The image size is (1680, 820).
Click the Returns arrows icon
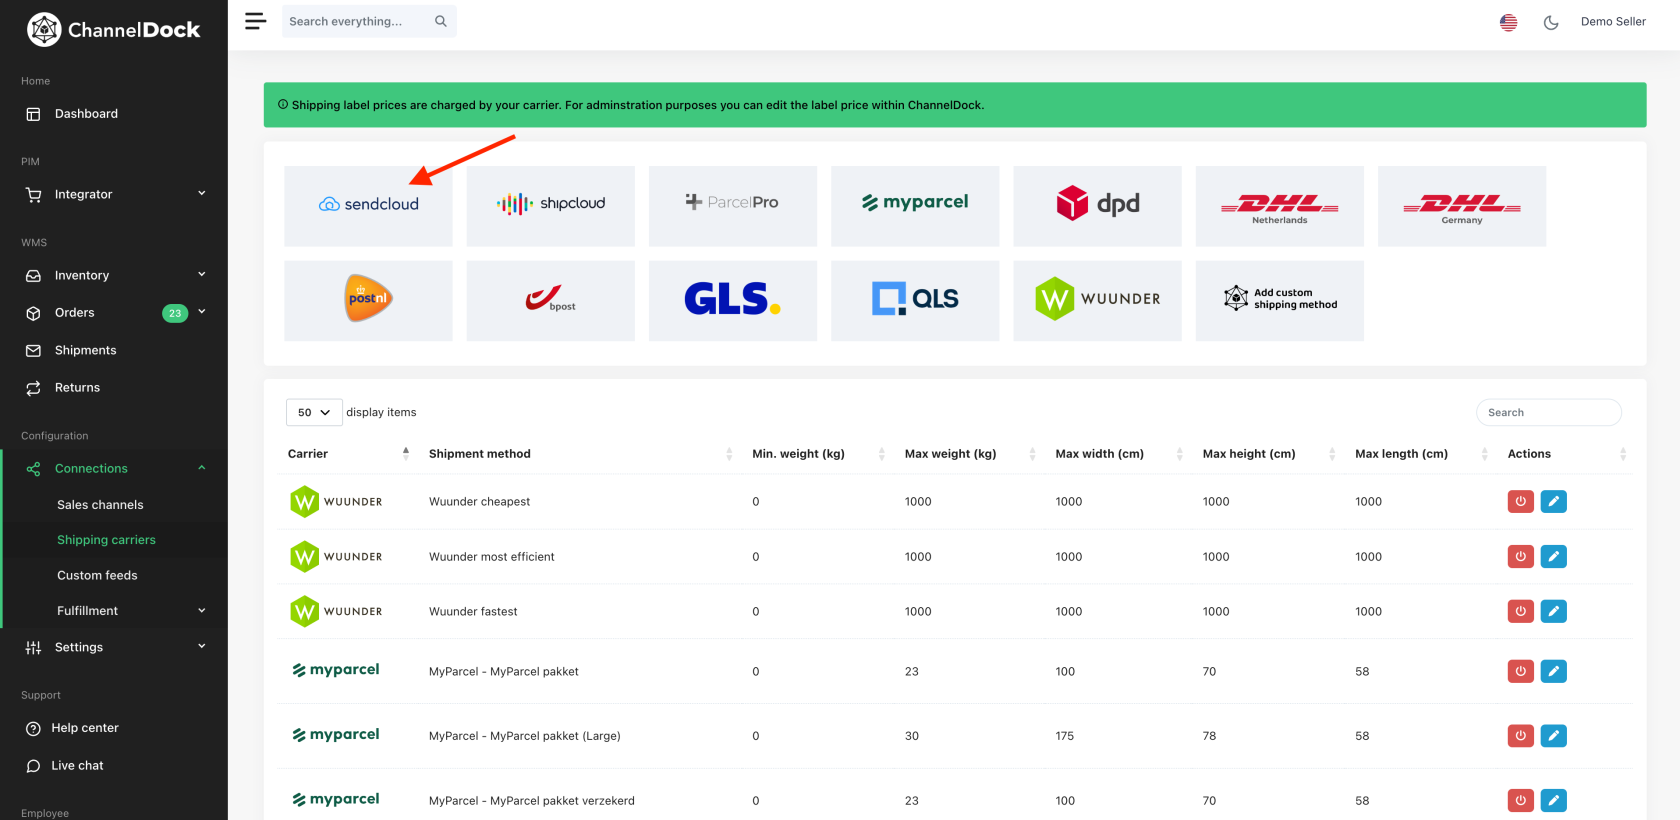[33, 388]
